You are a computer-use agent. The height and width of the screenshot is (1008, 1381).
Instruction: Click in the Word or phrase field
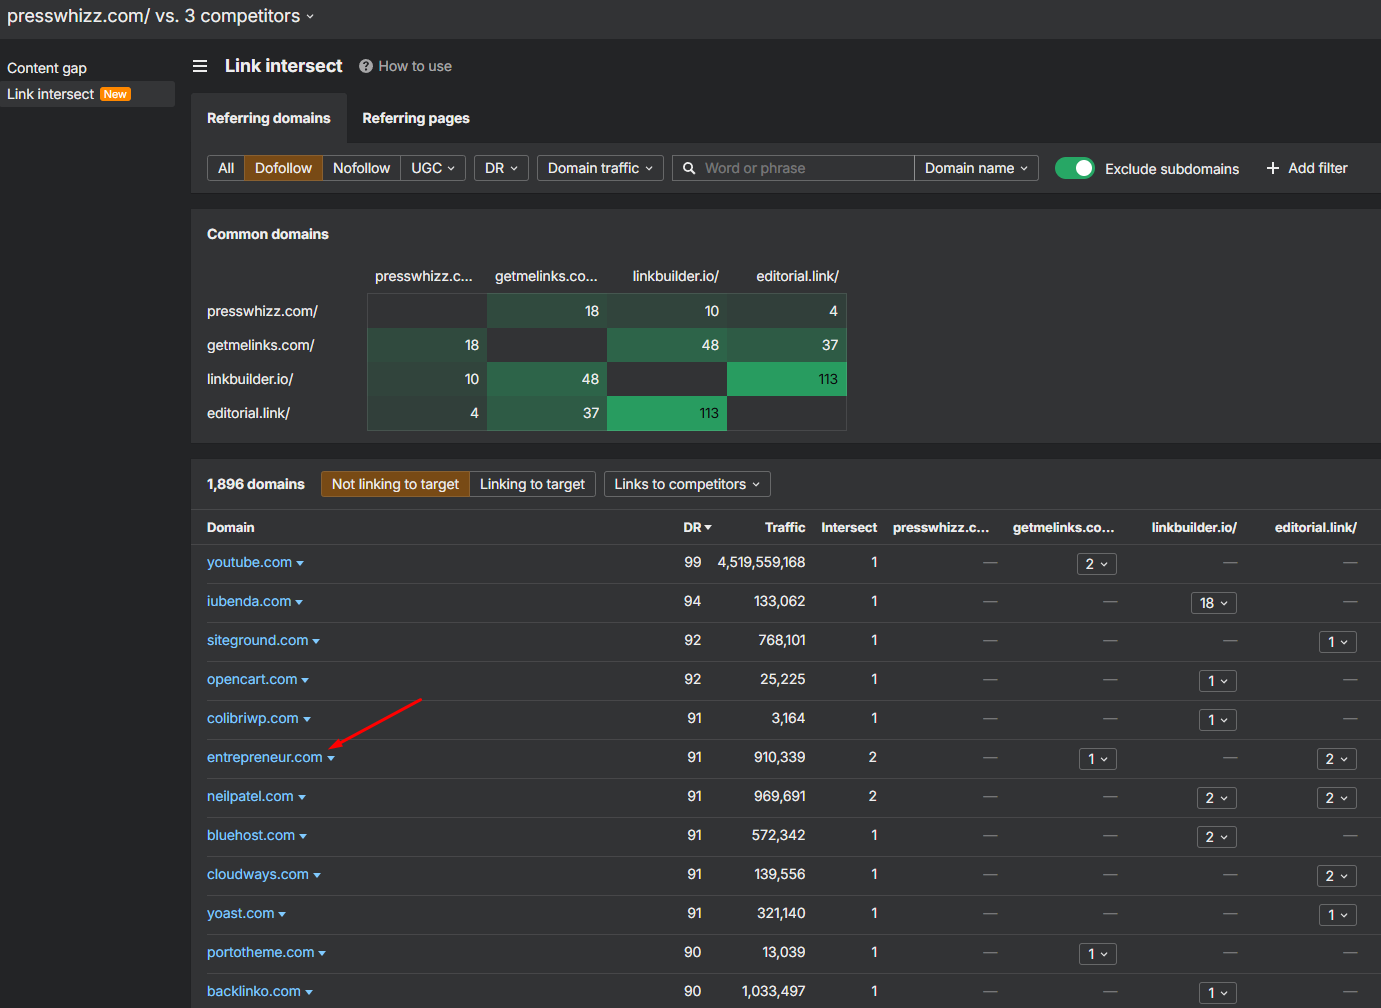[793, 168]
